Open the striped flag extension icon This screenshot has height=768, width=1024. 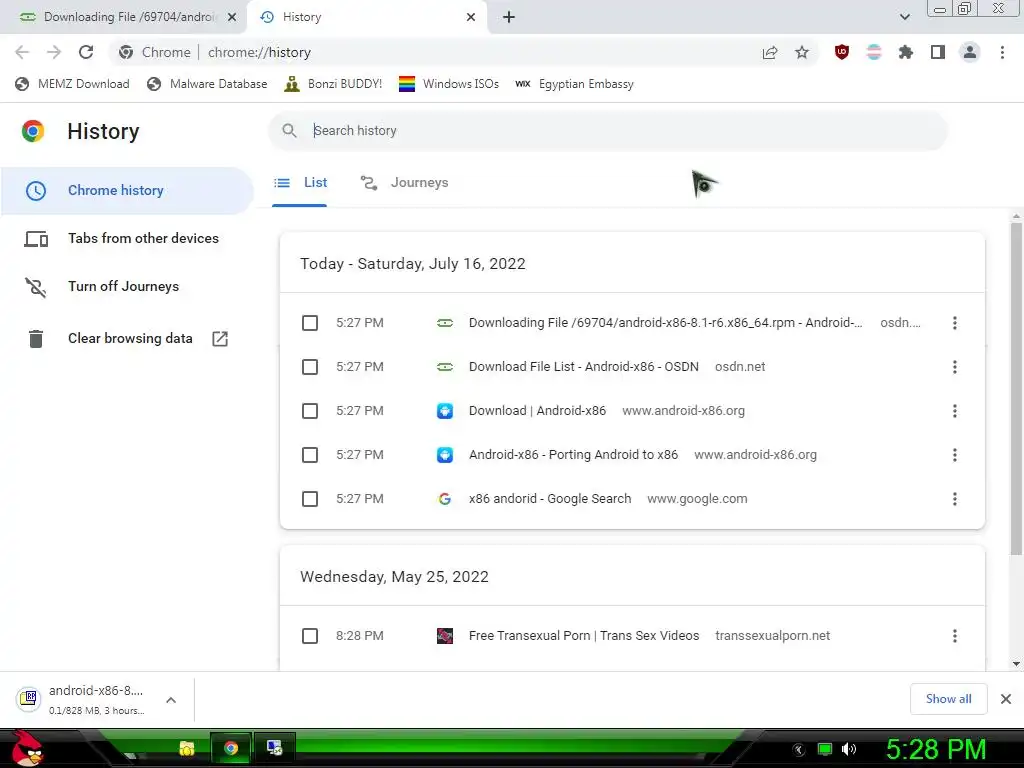(x=874, y=52)
